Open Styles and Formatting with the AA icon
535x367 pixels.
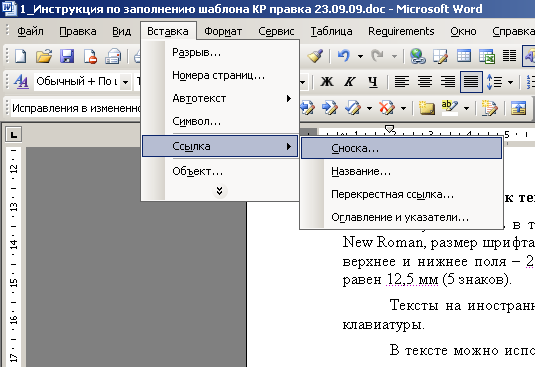pos(21,82)
